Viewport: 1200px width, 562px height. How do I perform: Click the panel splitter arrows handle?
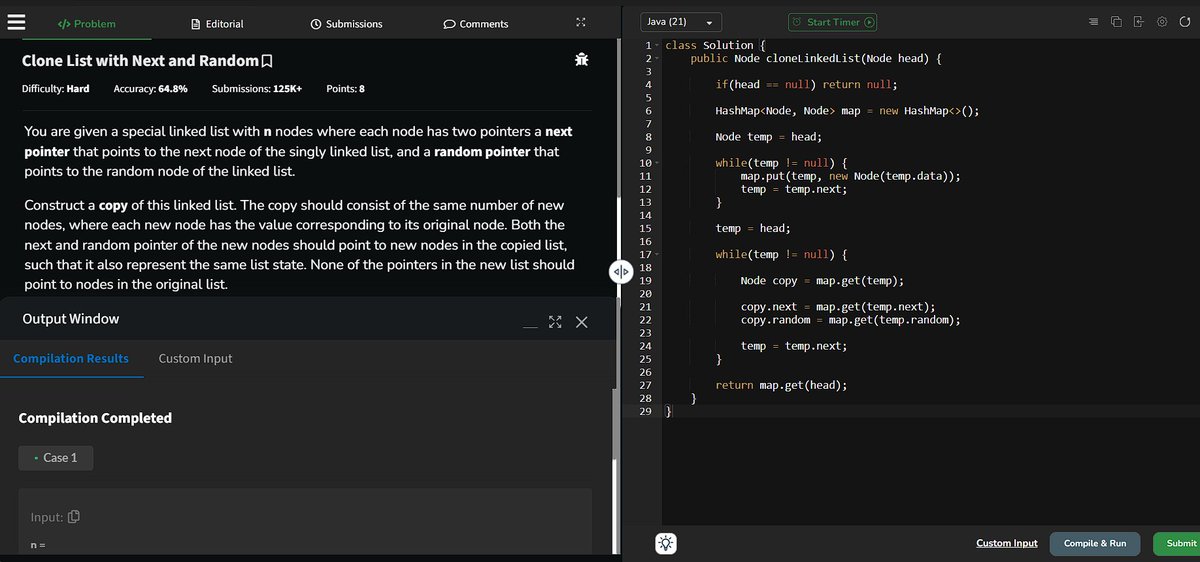tap(620, 271)
